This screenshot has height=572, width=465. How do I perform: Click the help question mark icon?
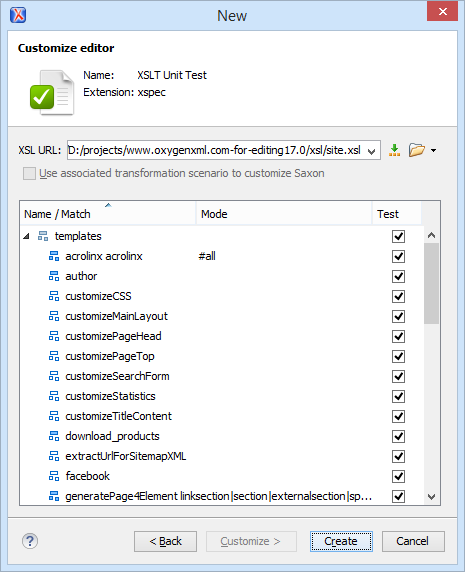tap(30, 541)
